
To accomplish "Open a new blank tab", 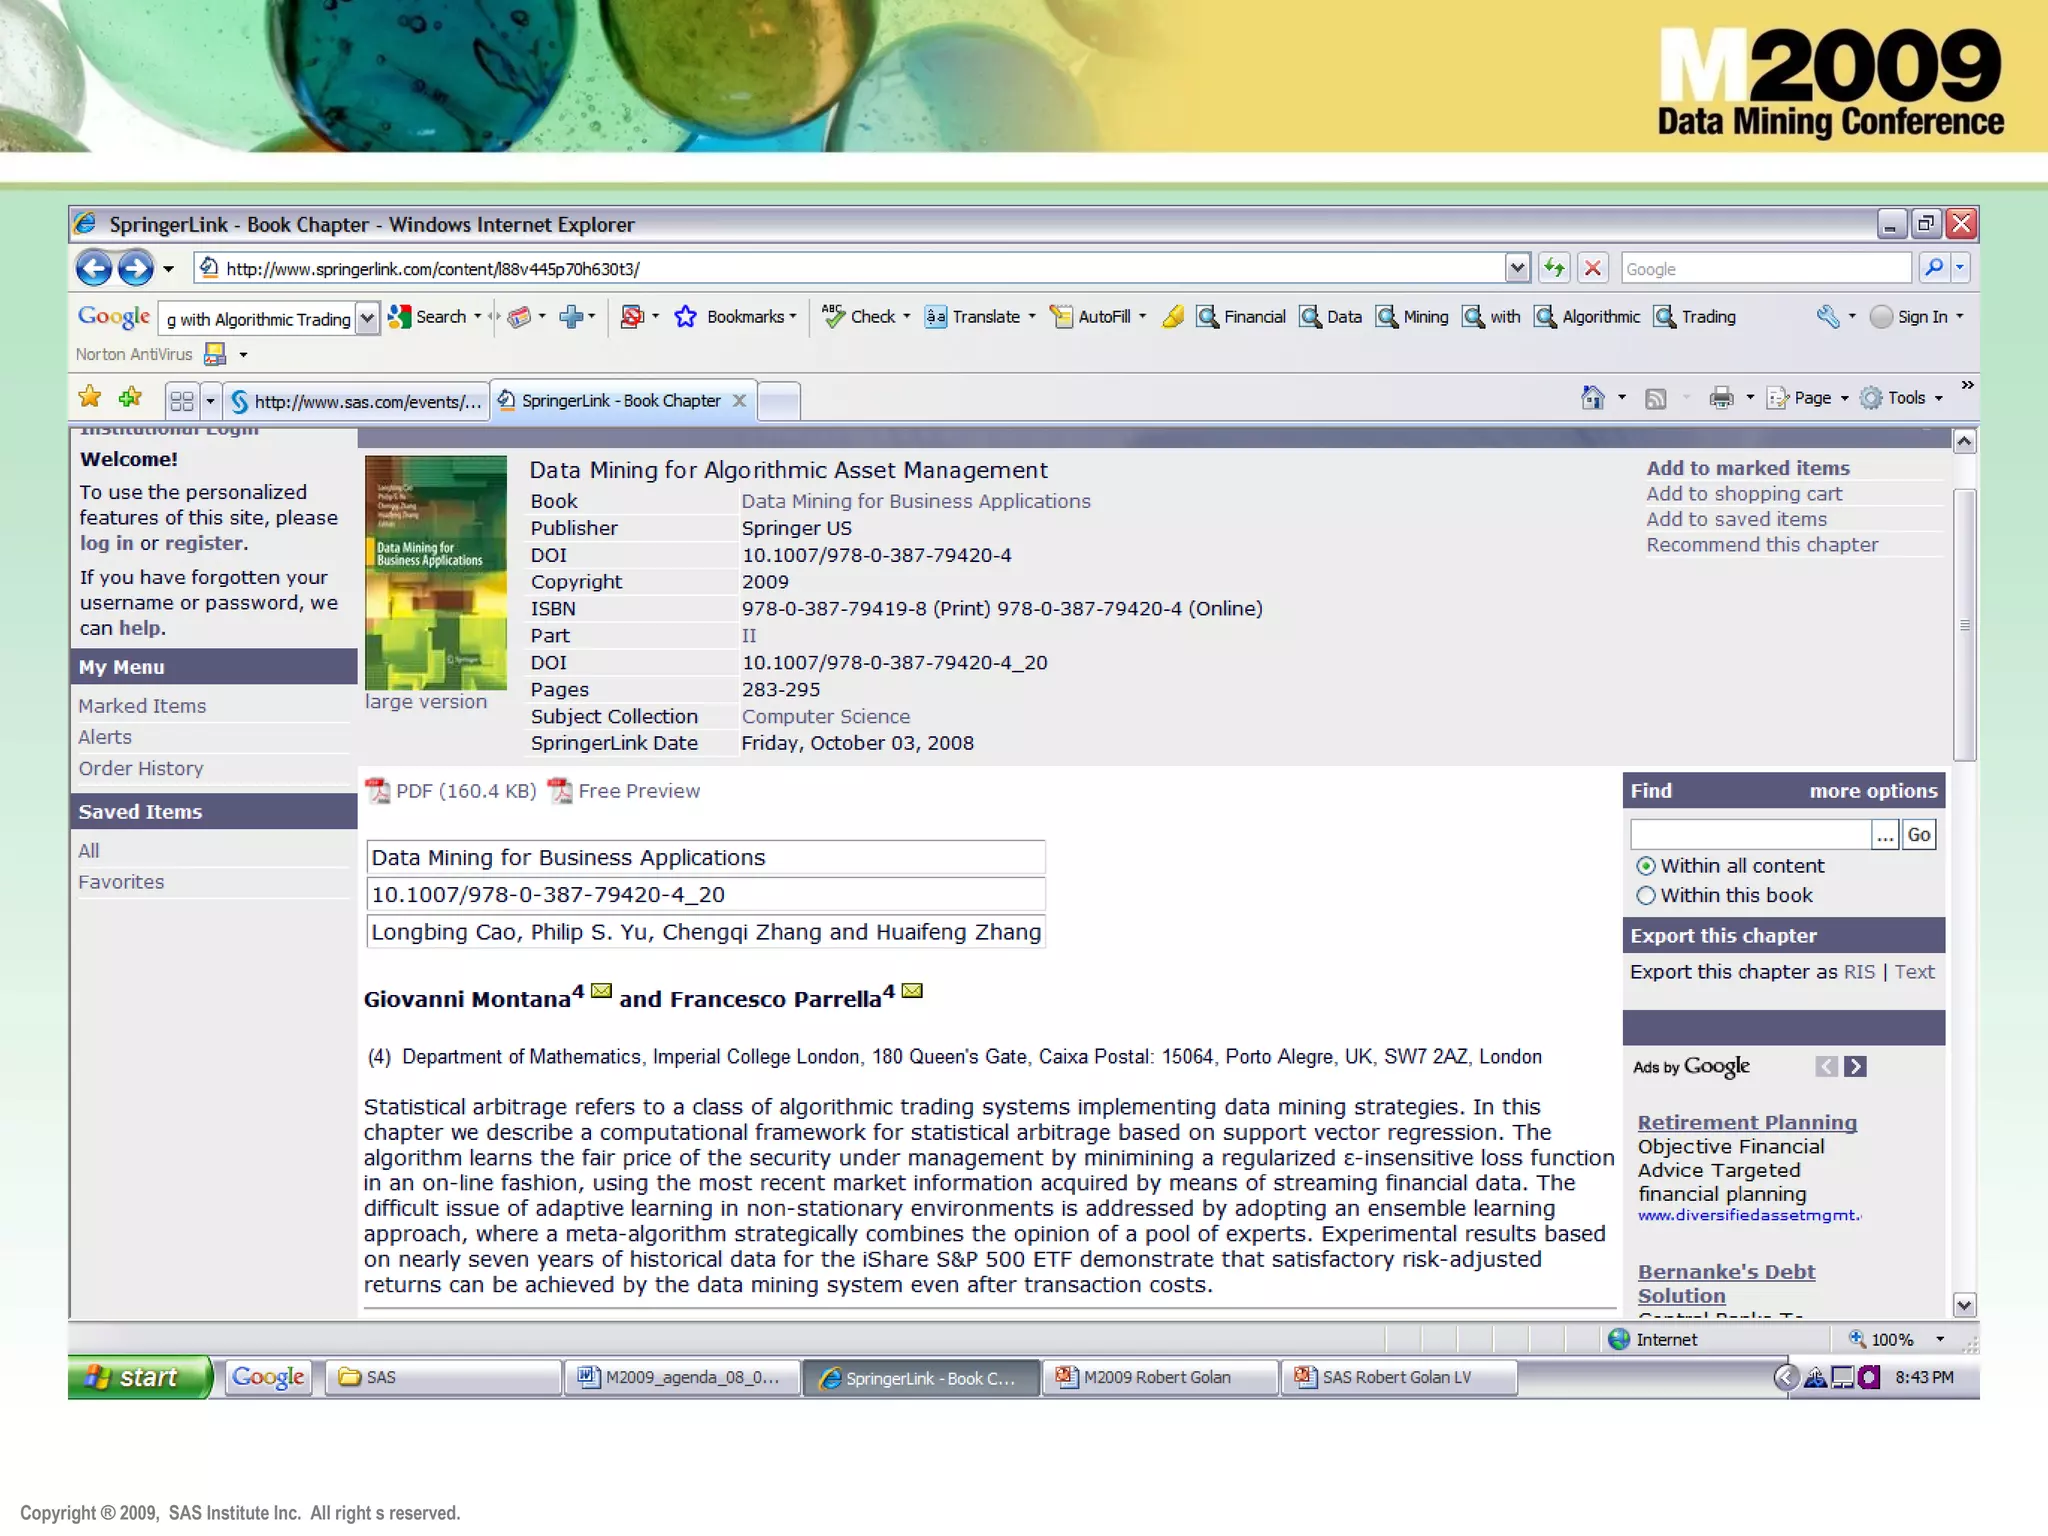I will click(780, 402).
